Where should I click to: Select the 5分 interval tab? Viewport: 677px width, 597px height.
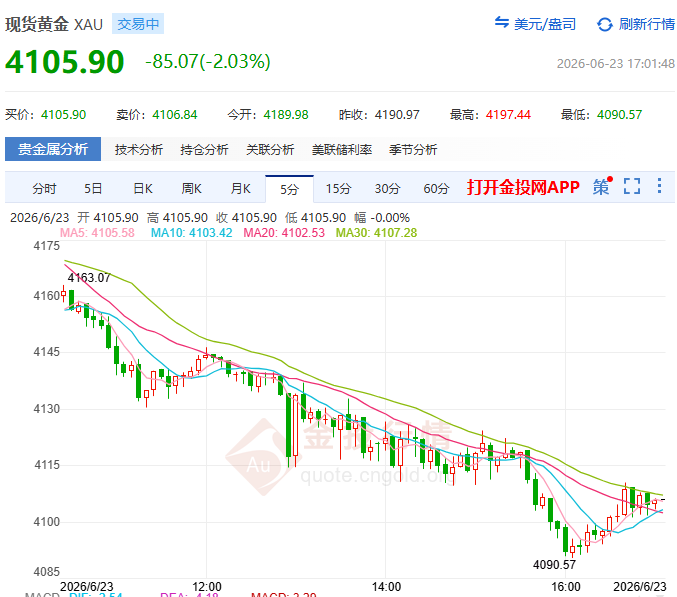tap(289, 189)
